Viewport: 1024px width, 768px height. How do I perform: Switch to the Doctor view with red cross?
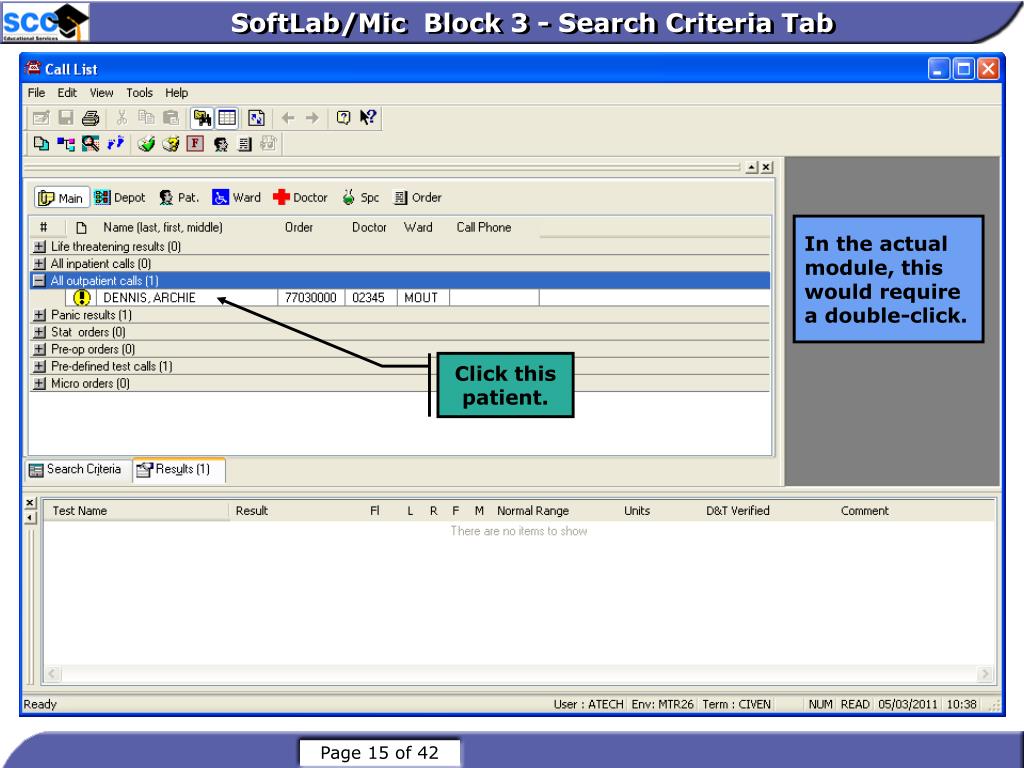click(300, 198)
